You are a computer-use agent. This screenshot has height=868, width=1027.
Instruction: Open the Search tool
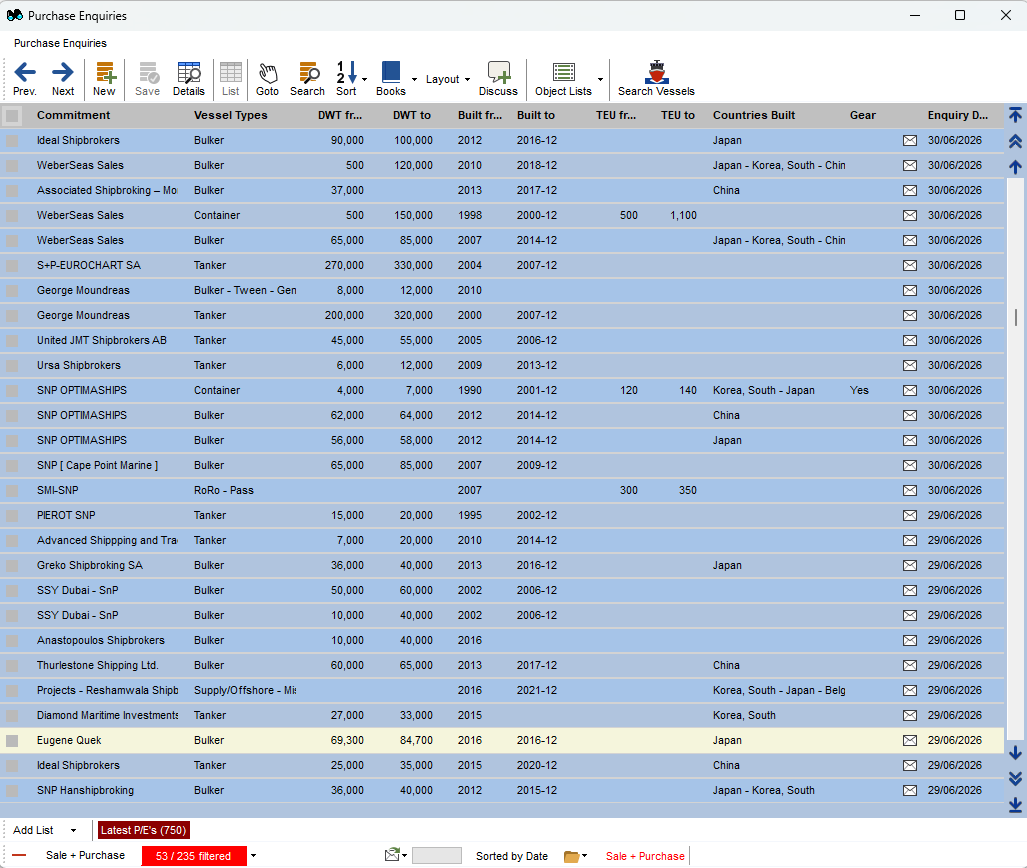pos(307,79)
